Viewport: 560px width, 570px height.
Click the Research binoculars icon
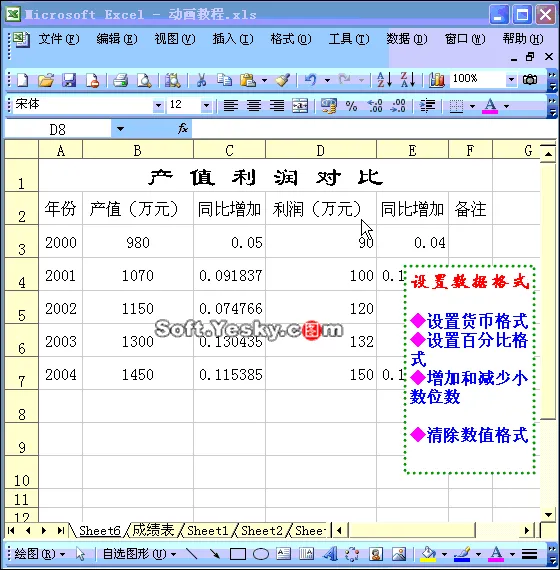[x=173, y=80]
